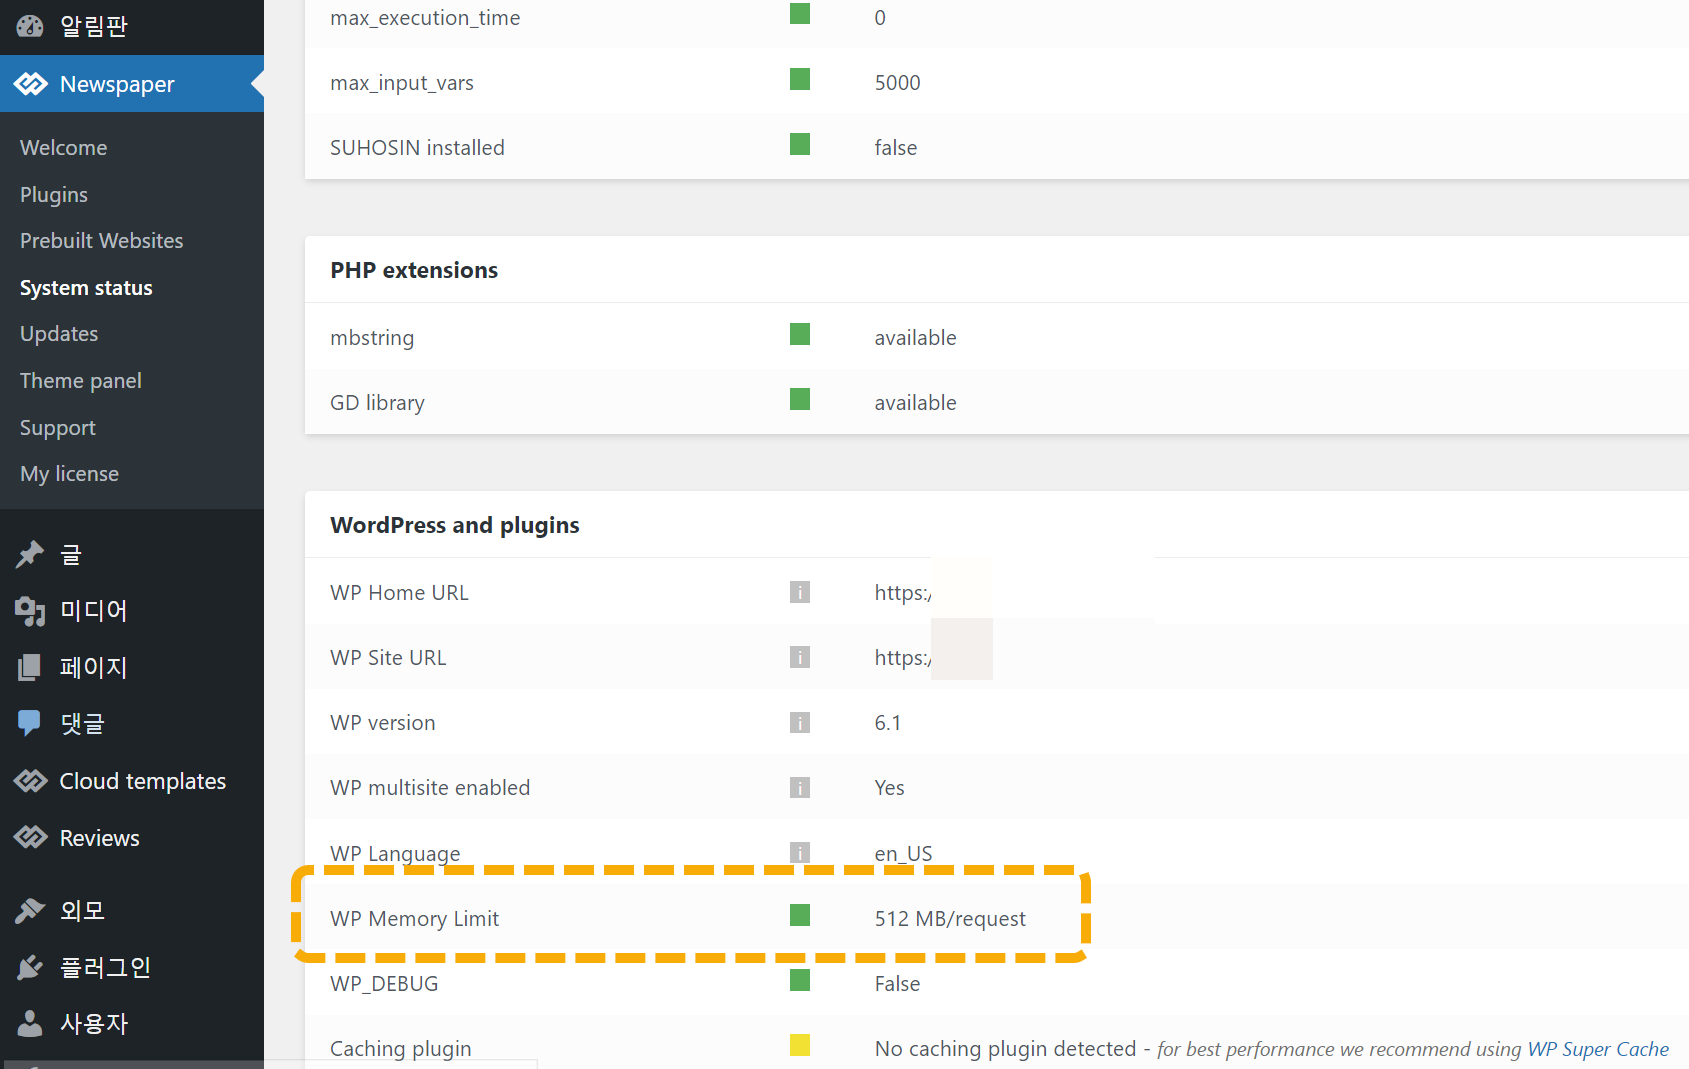
Task: Click the info icon beside WP version
Action: (x=800, y=722)
